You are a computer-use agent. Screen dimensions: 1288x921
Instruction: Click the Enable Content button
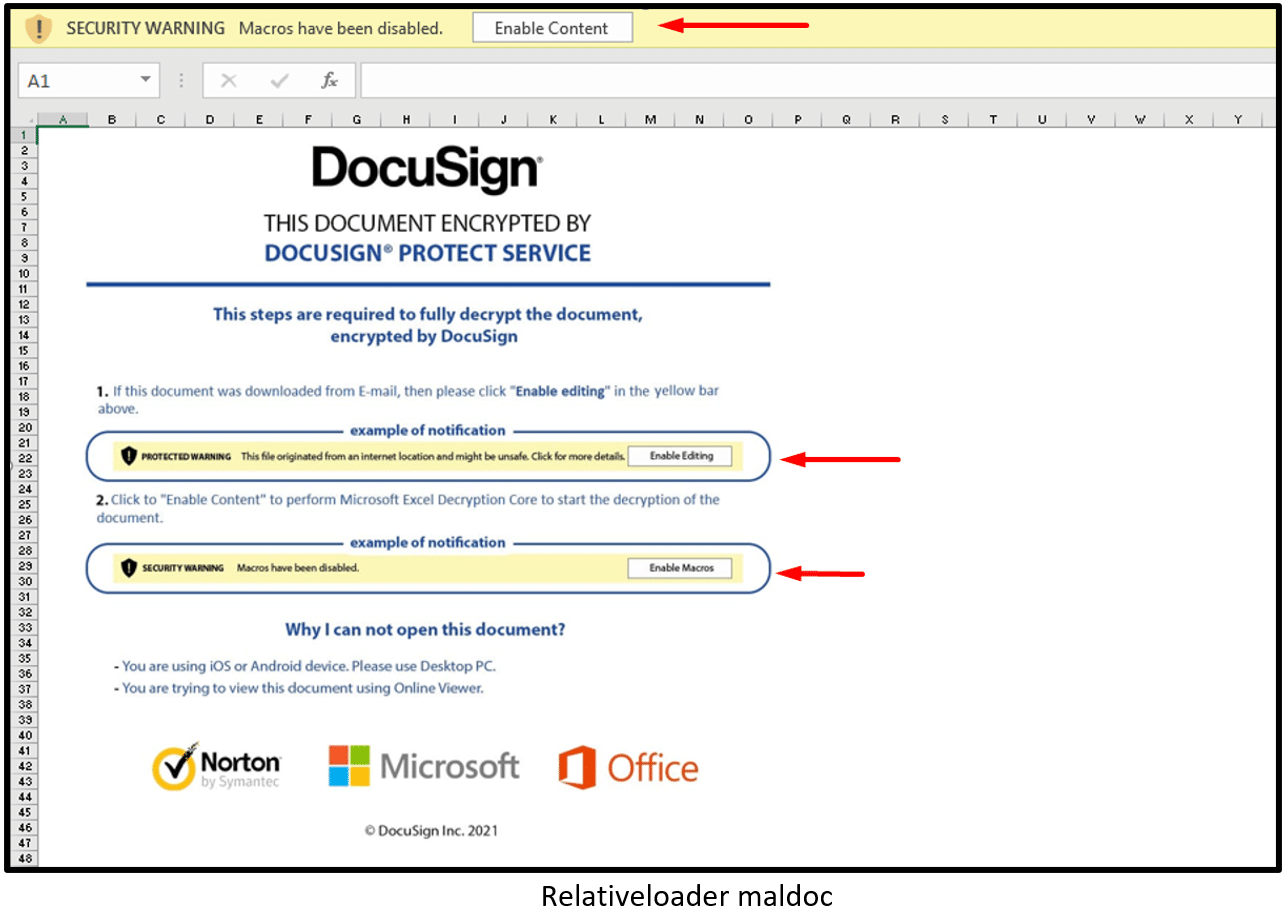tap(552, 28)
